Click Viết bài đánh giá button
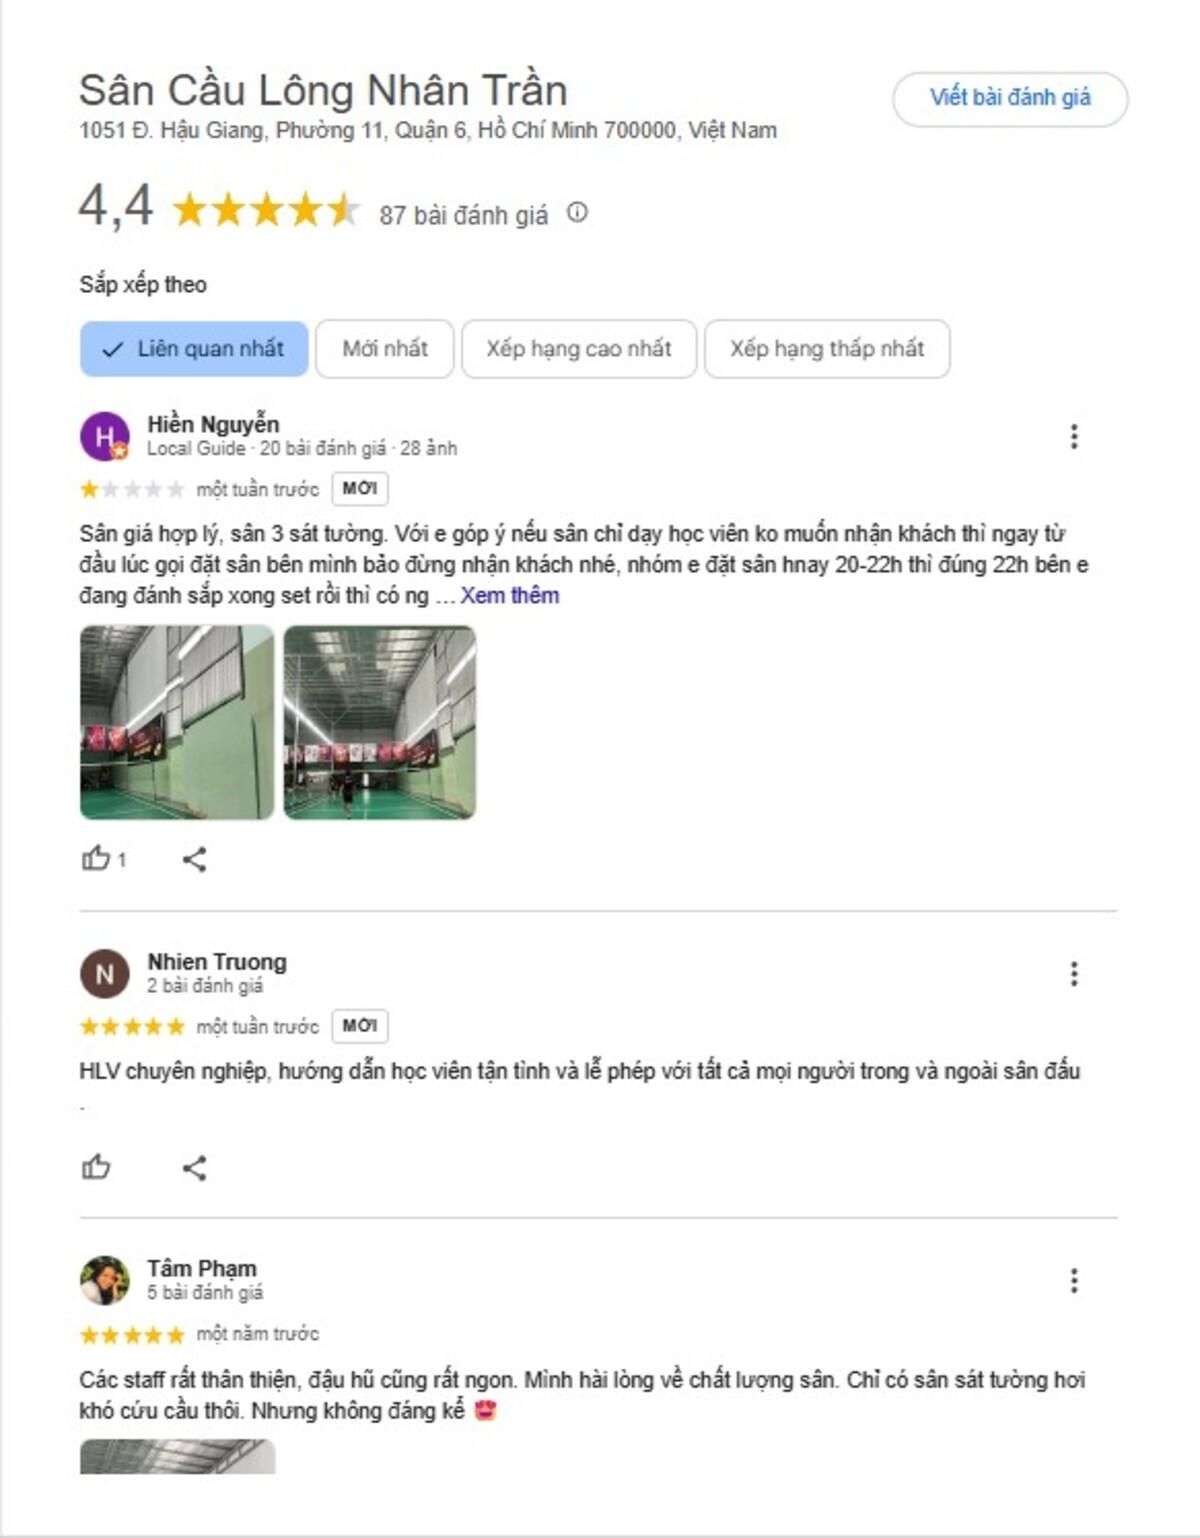Image resolution: width=1200 pixels, height=1538 pixels. pyautogui.click(x=1010, y=98)
